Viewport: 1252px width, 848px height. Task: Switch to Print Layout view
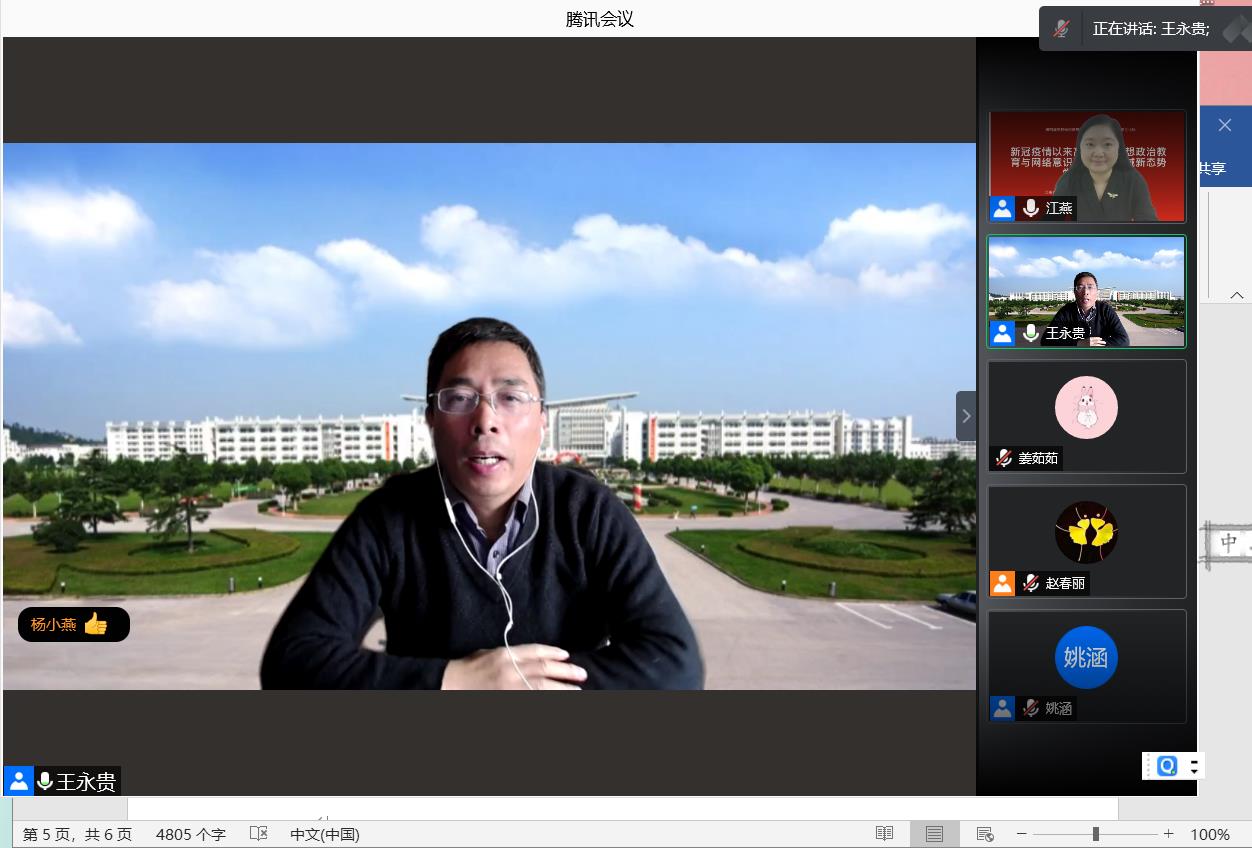tap(934, 834)
